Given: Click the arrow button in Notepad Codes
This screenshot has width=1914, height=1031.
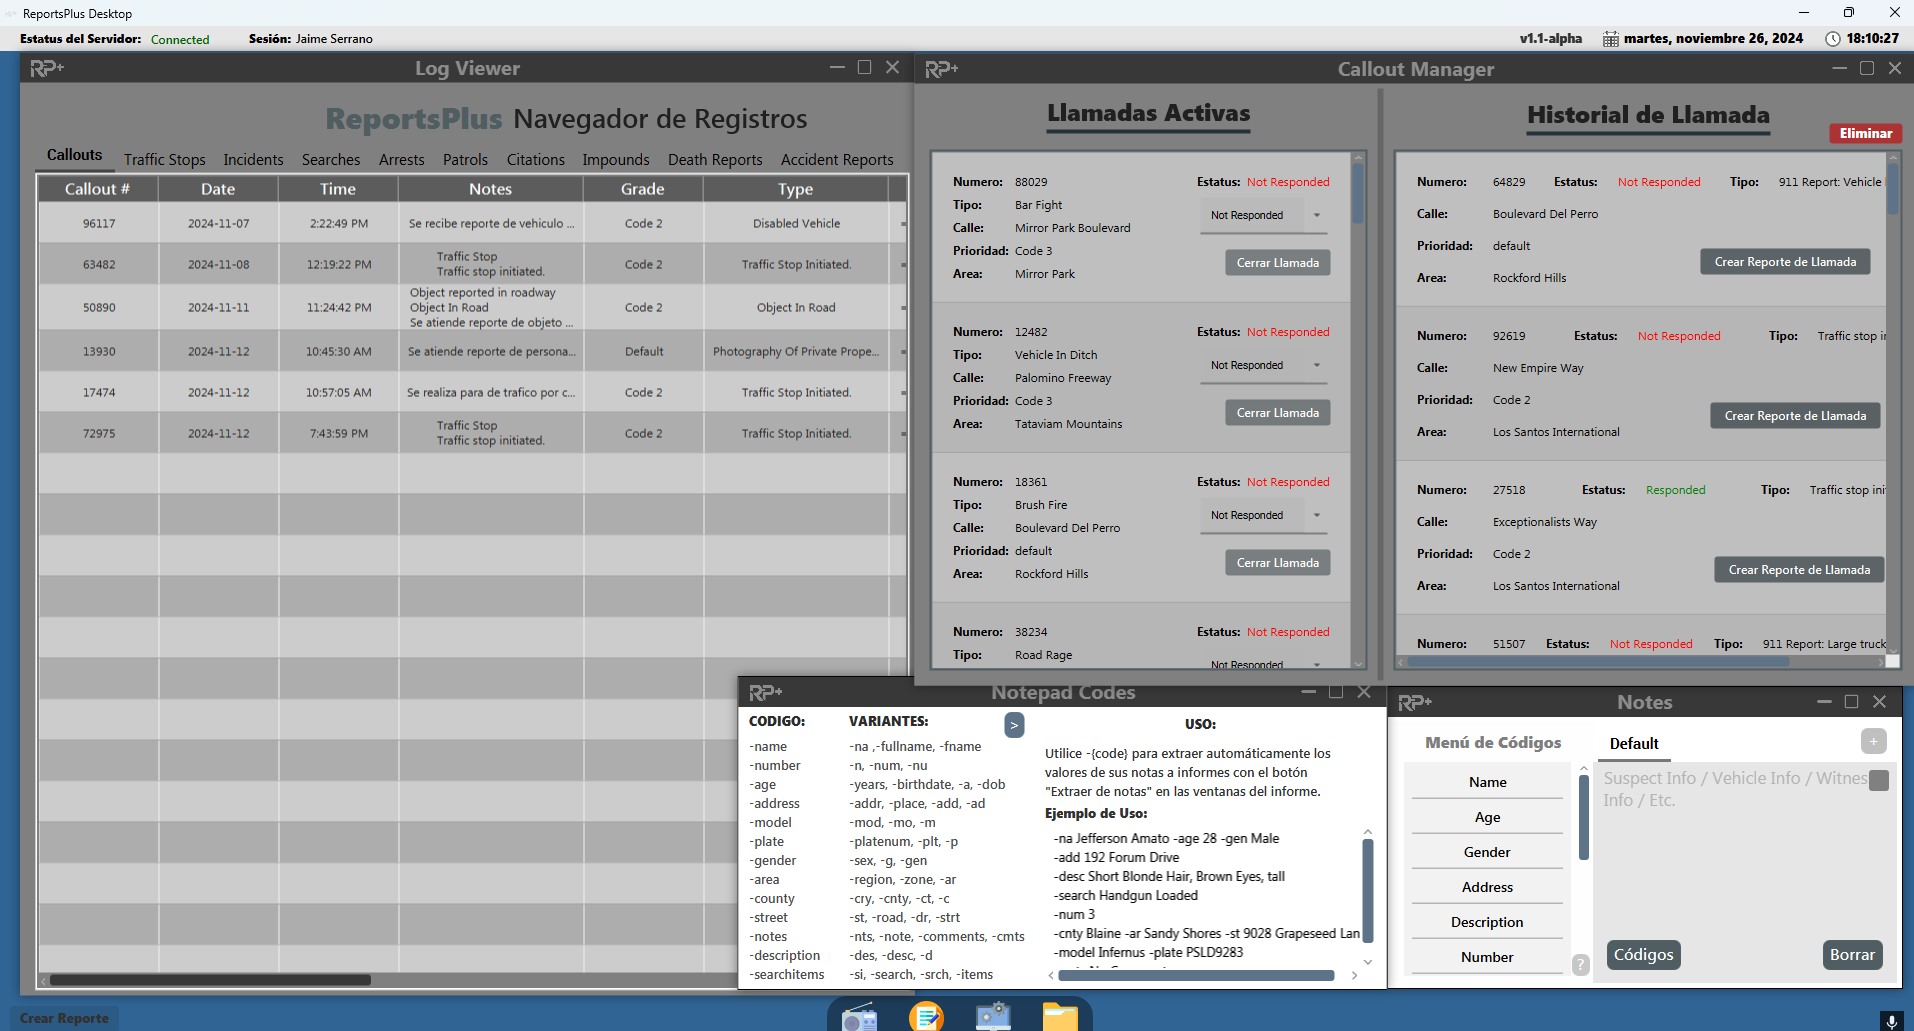Looking at the screenshot, I should click(x=1014, y=725).
